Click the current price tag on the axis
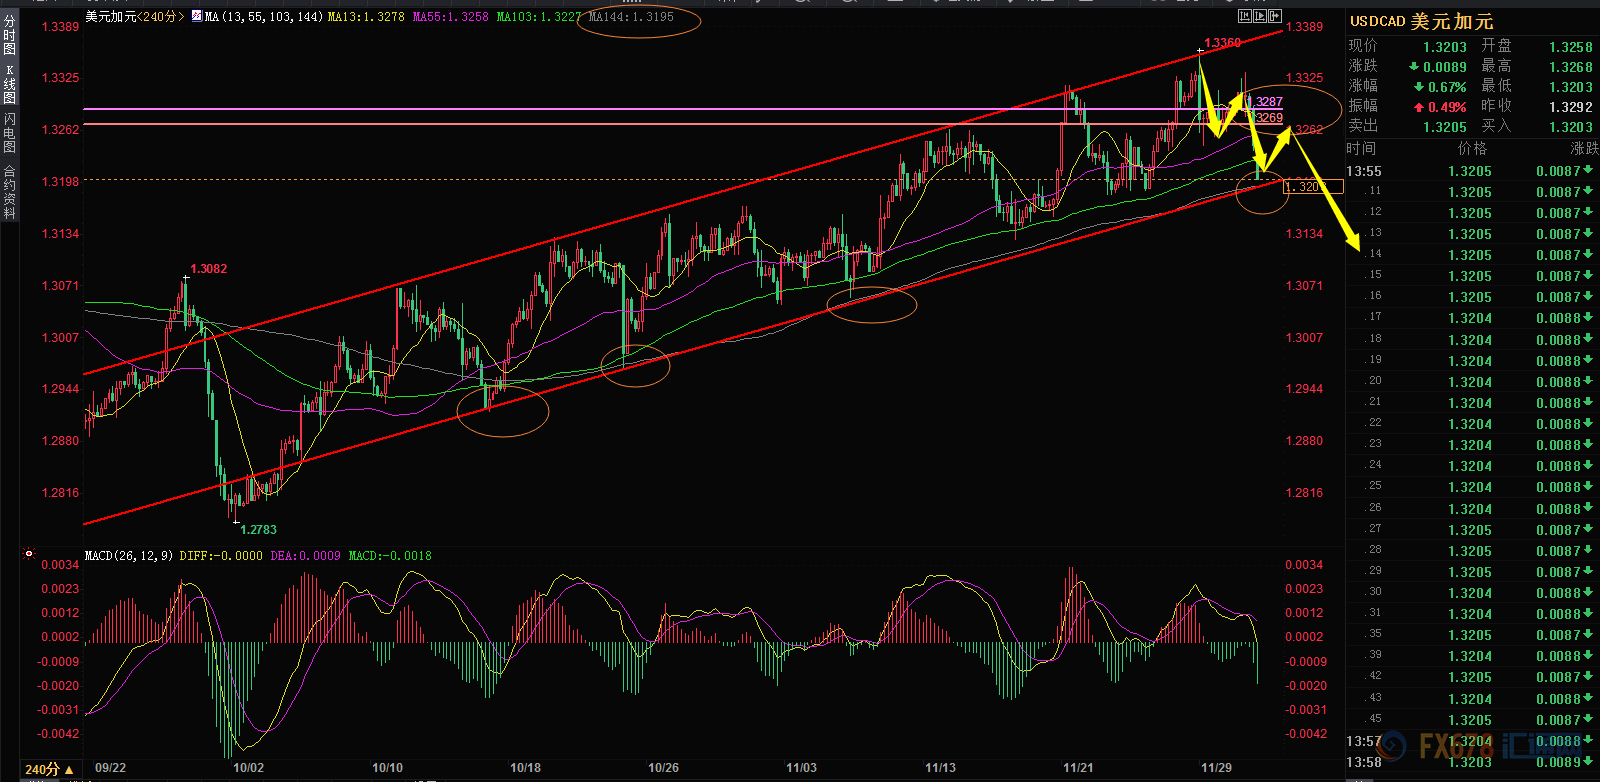This screenshot has height=782, width=1600. tap(1313, 187)
